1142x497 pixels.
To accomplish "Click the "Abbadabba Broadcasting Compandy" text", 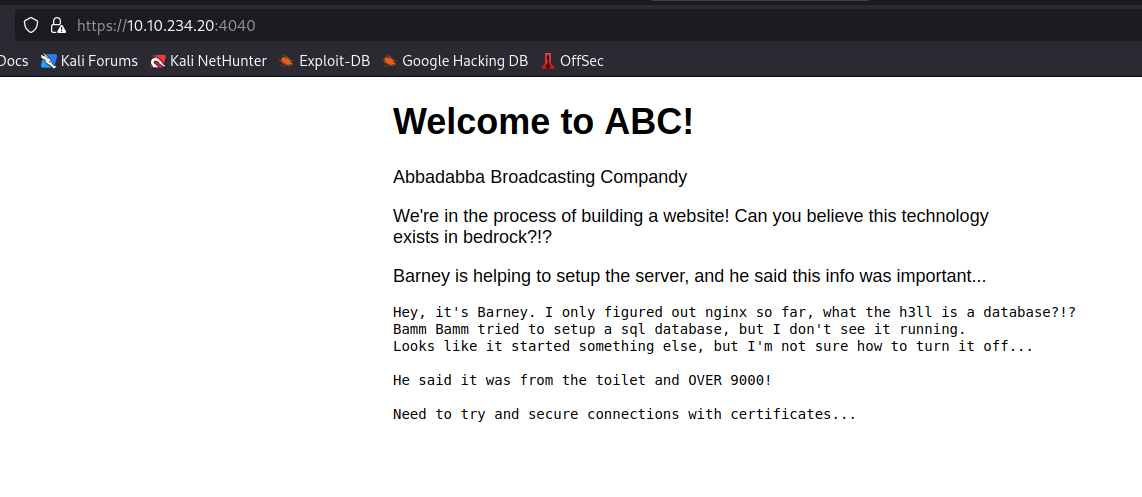I will (x=540, y=177).
